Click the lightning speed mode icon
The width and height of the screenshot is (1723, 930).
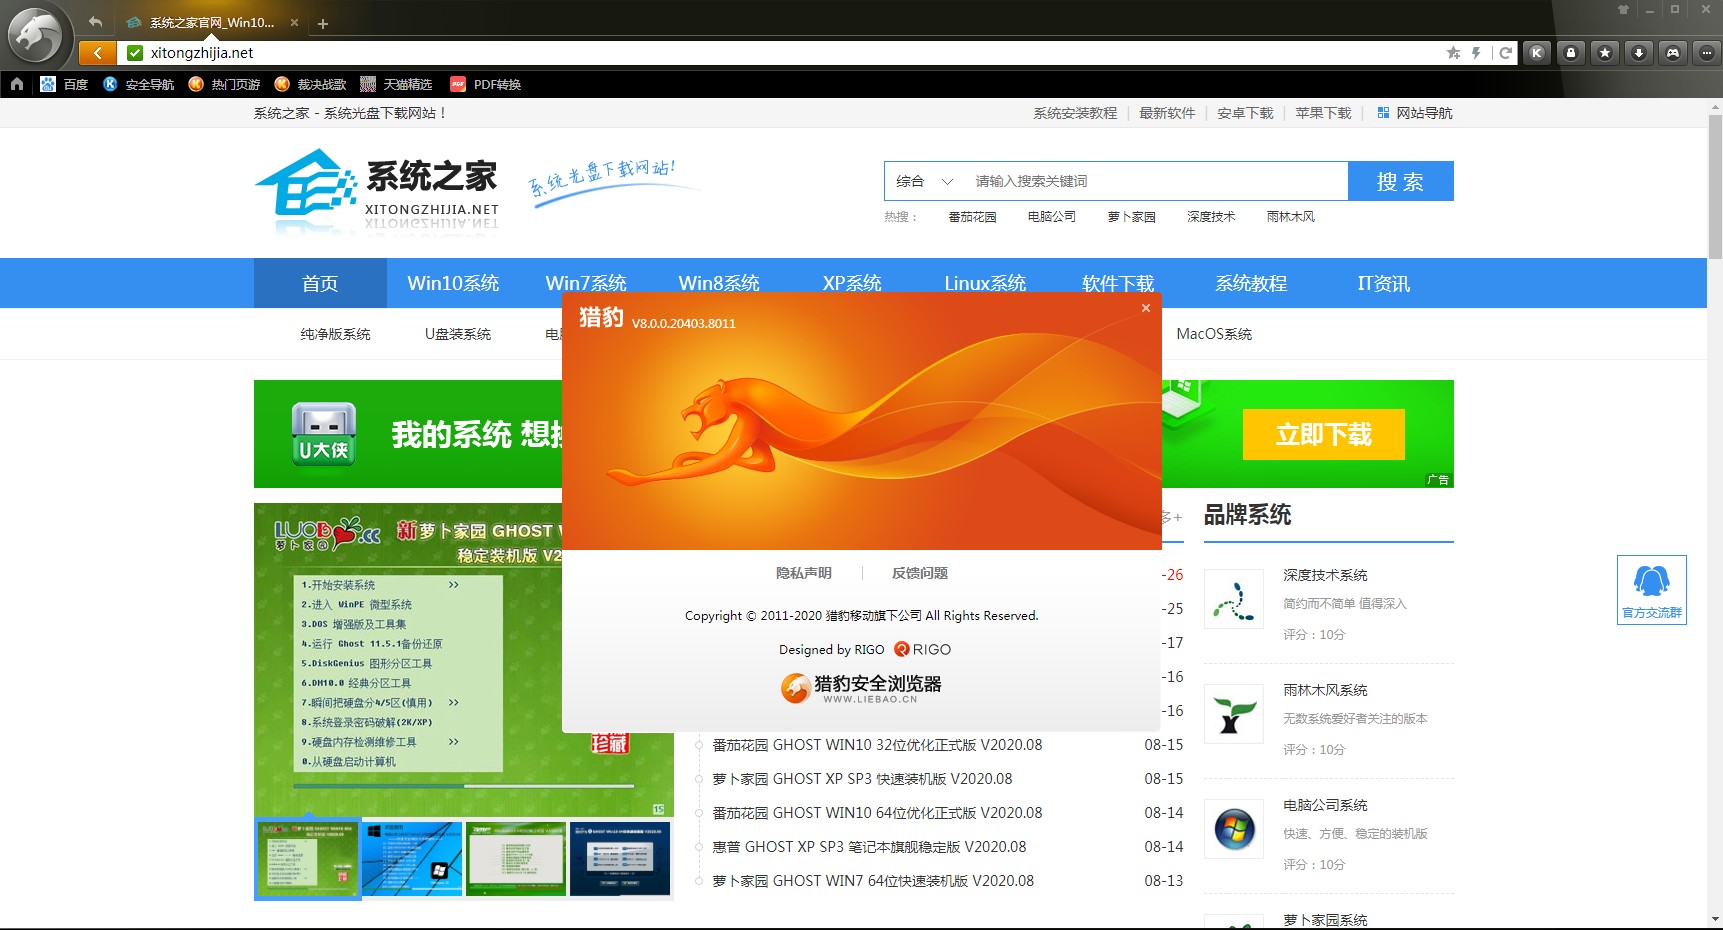[1476, 53]
